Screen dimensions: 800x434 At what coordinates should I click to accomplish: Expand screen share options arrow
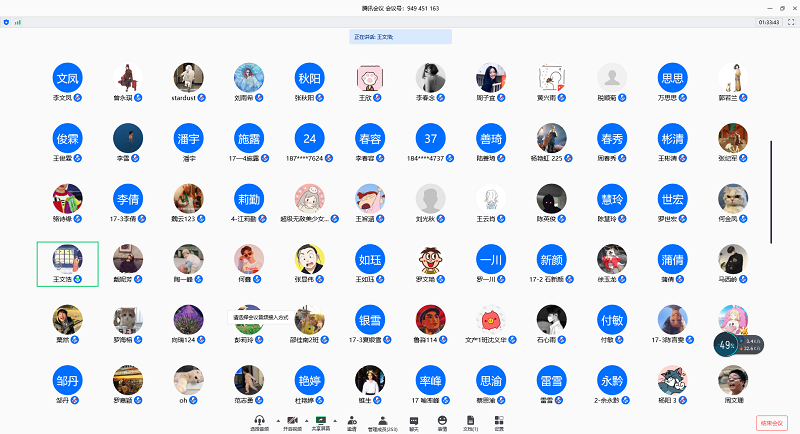337,421
